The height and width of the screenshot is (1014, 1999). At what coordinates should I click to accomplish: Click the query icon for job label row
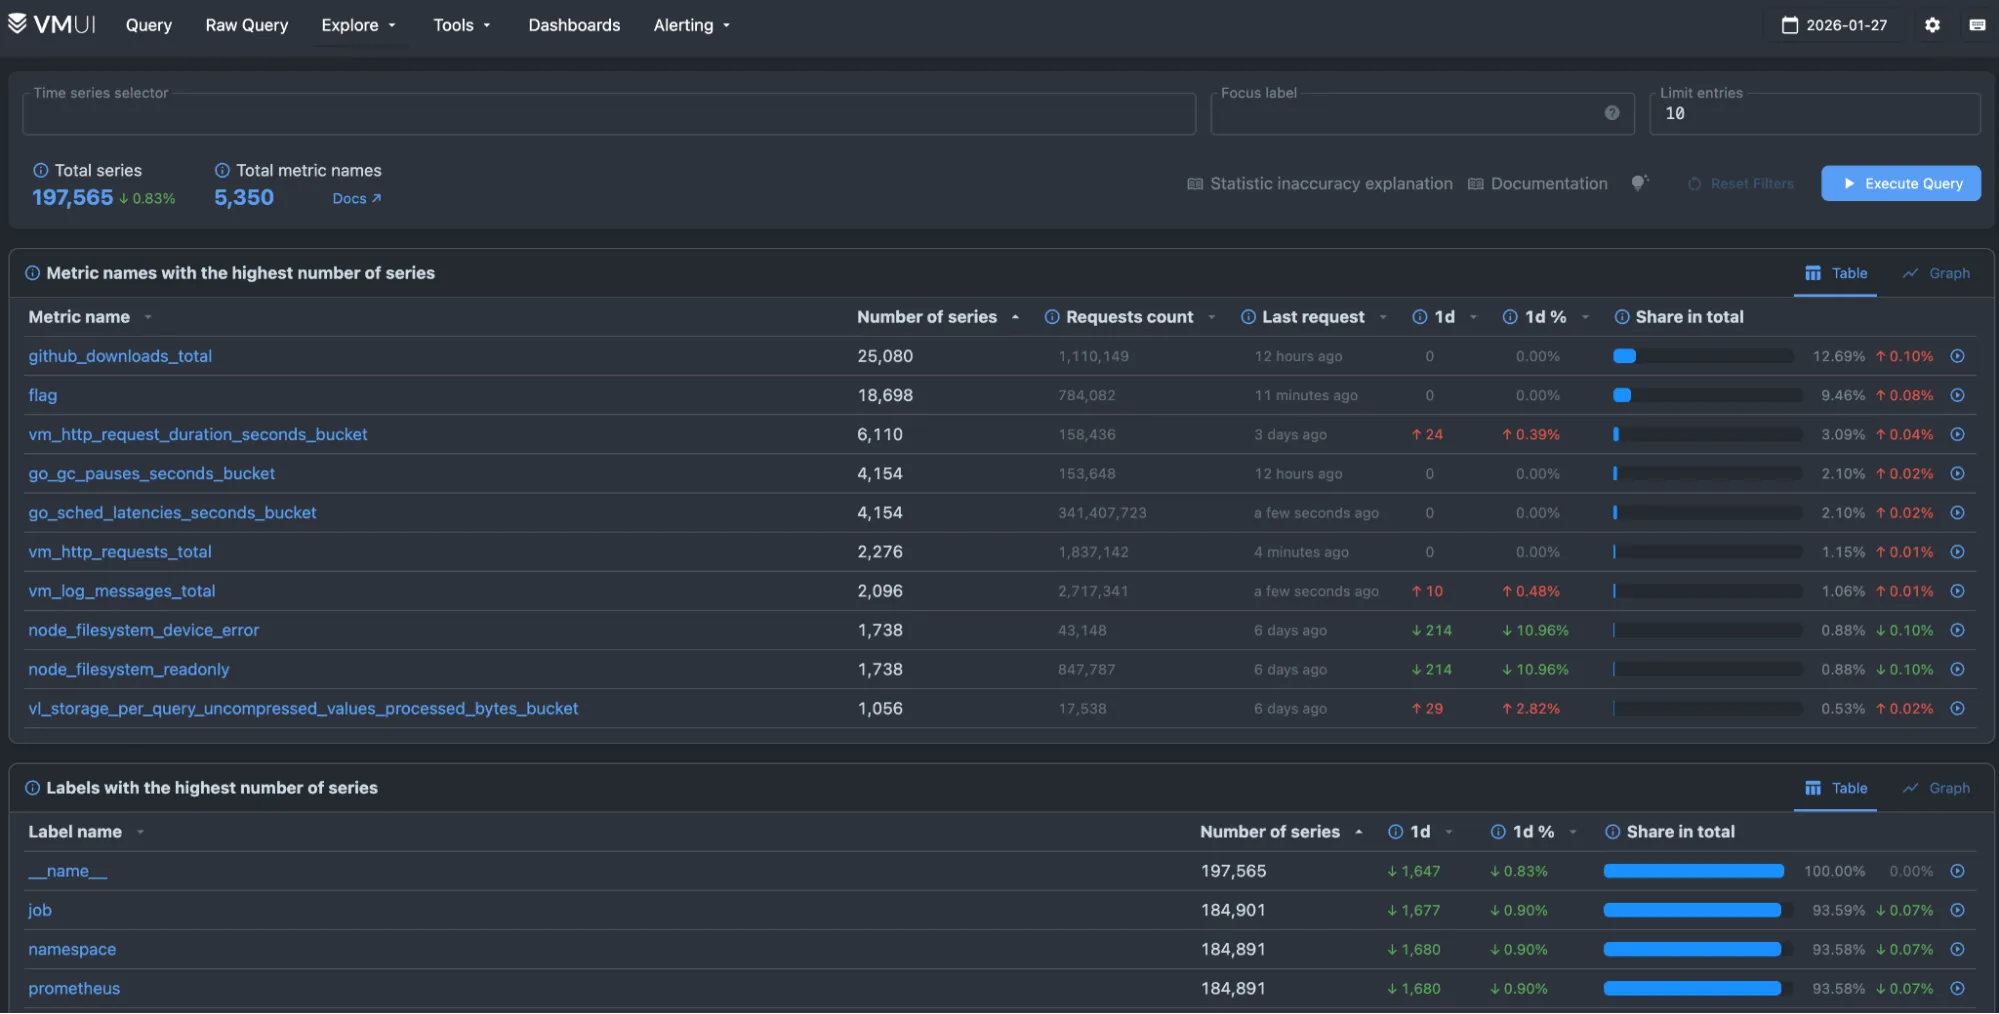point(1957,910)
